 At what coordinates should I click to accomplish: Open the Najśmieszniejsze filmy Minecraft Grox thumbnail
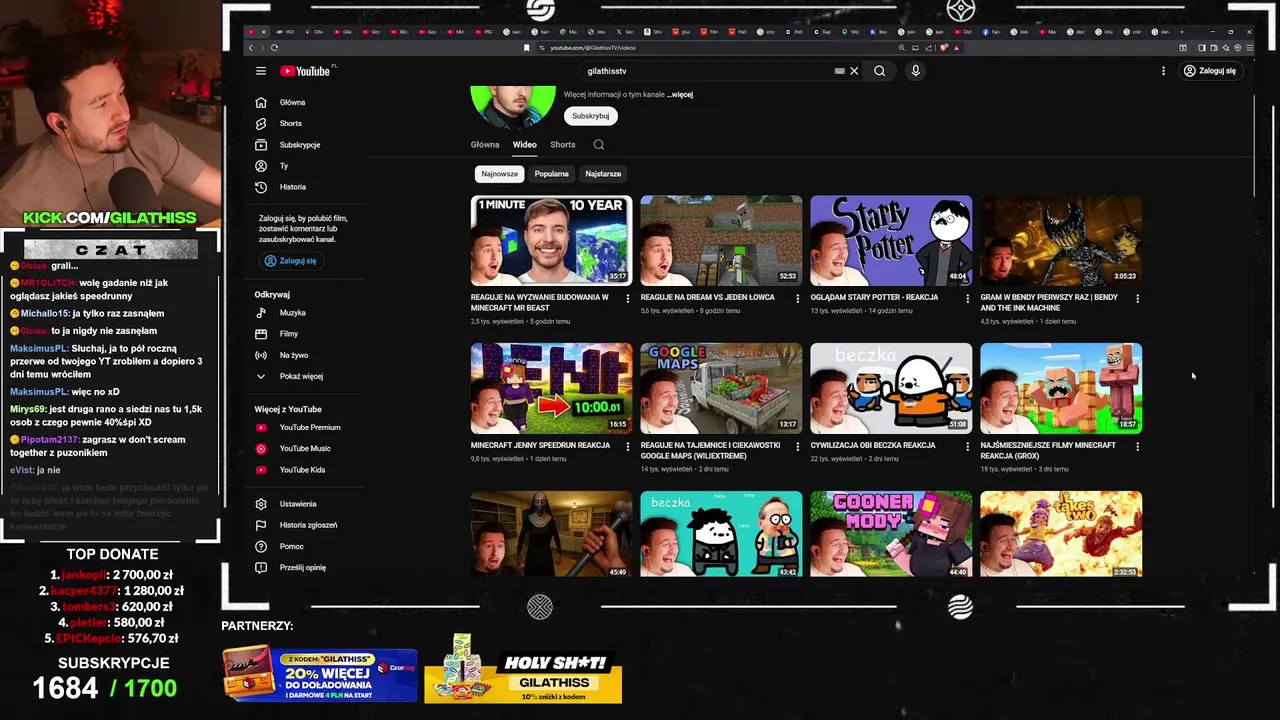pos(1061,388)
